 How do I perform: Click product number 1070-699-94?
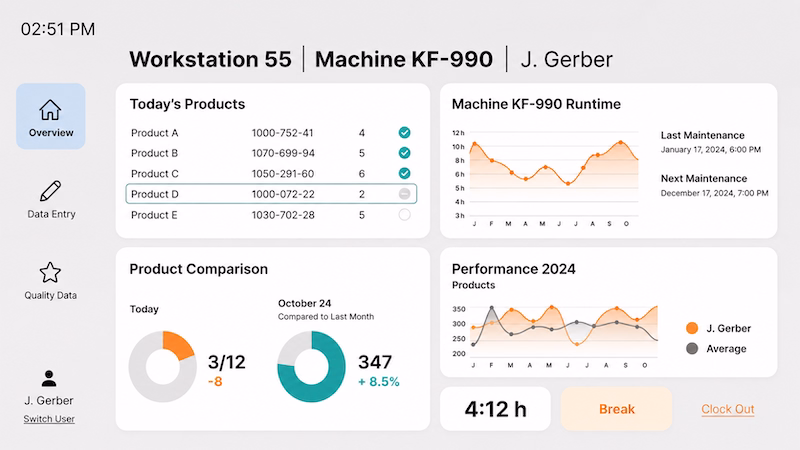pyautogui.click(x=283, y=154)
